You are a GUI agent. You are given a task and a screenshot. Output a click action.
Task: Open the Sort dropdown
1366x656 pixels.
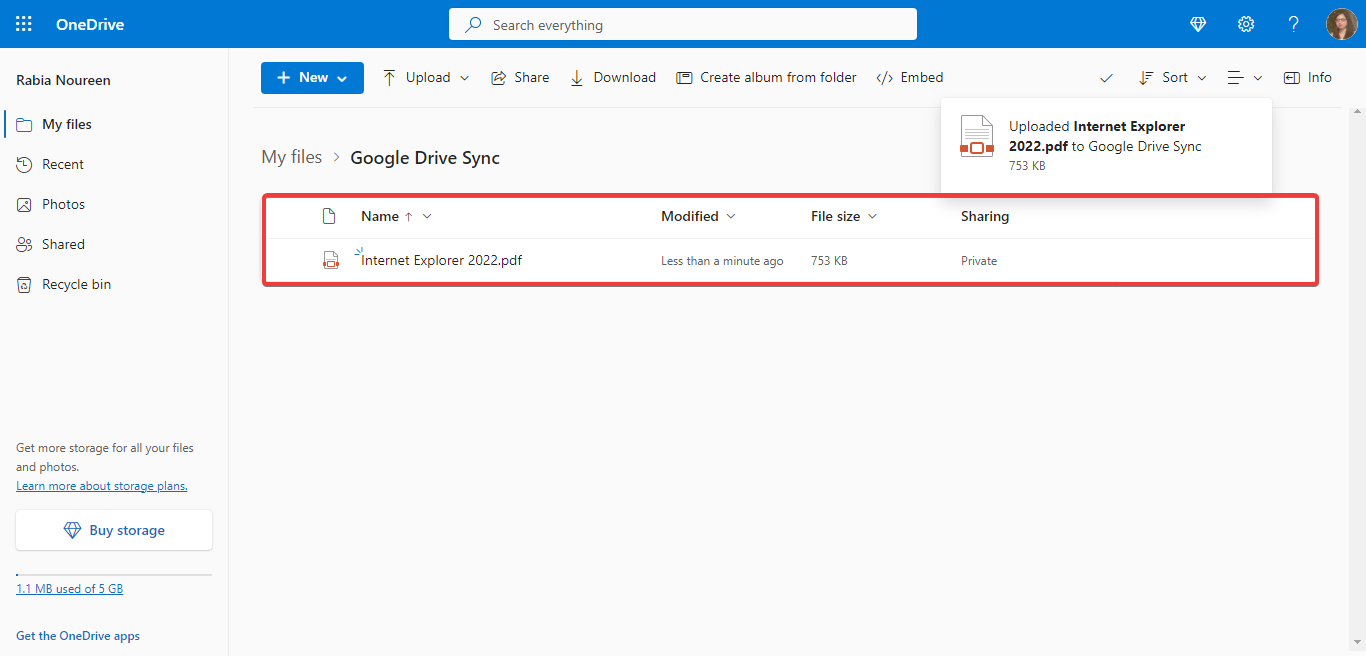point(1173,77)
